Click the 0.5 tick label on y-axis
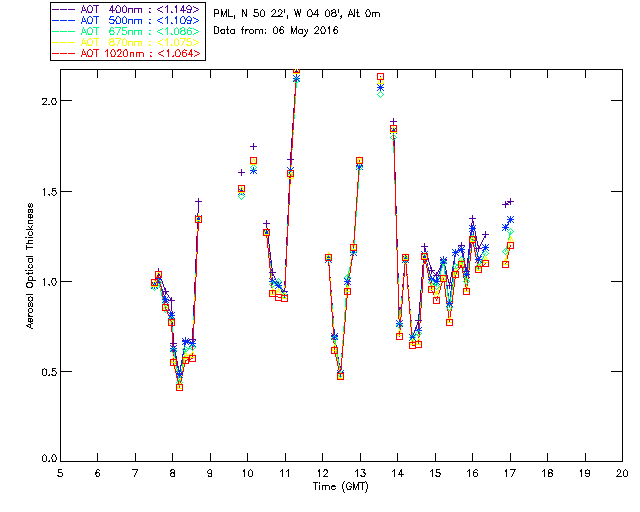This screenshot has width=640, height=512. coord(46,372)
